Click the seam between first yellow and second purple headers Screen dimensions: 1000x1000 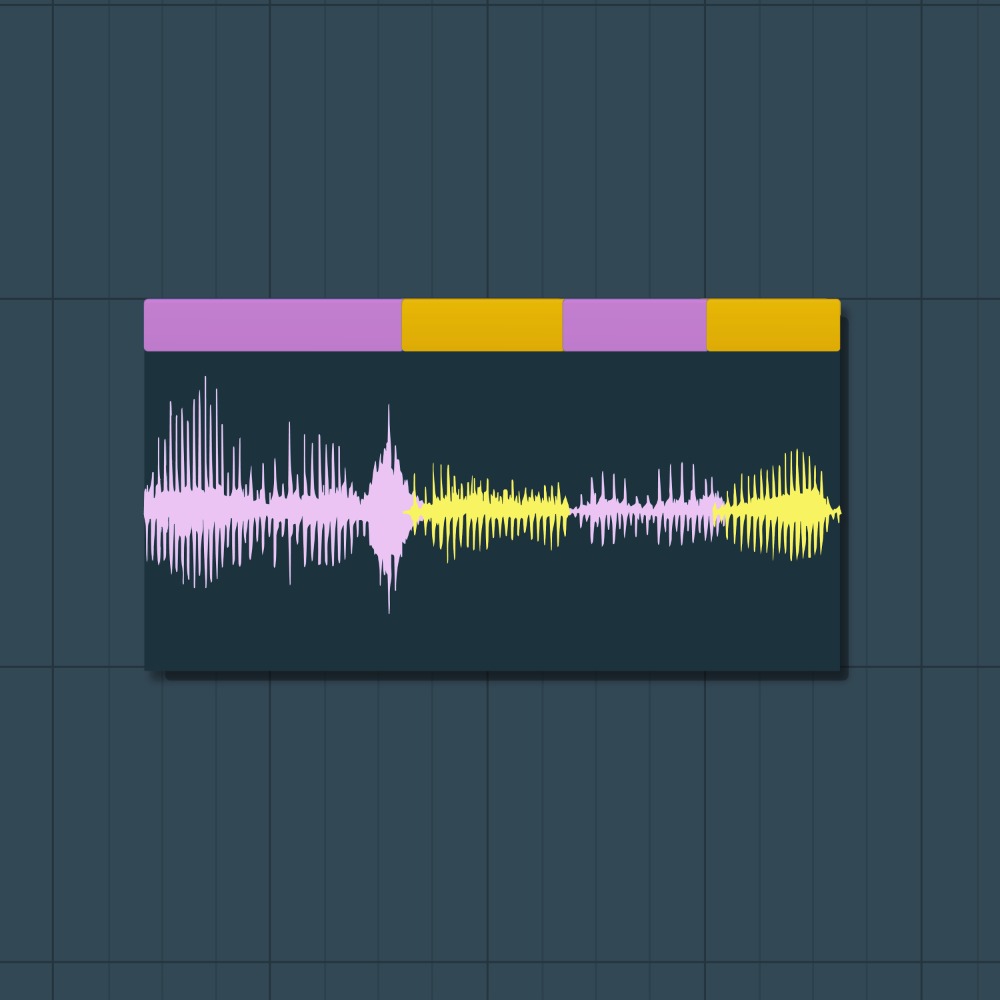click(563, 325)
